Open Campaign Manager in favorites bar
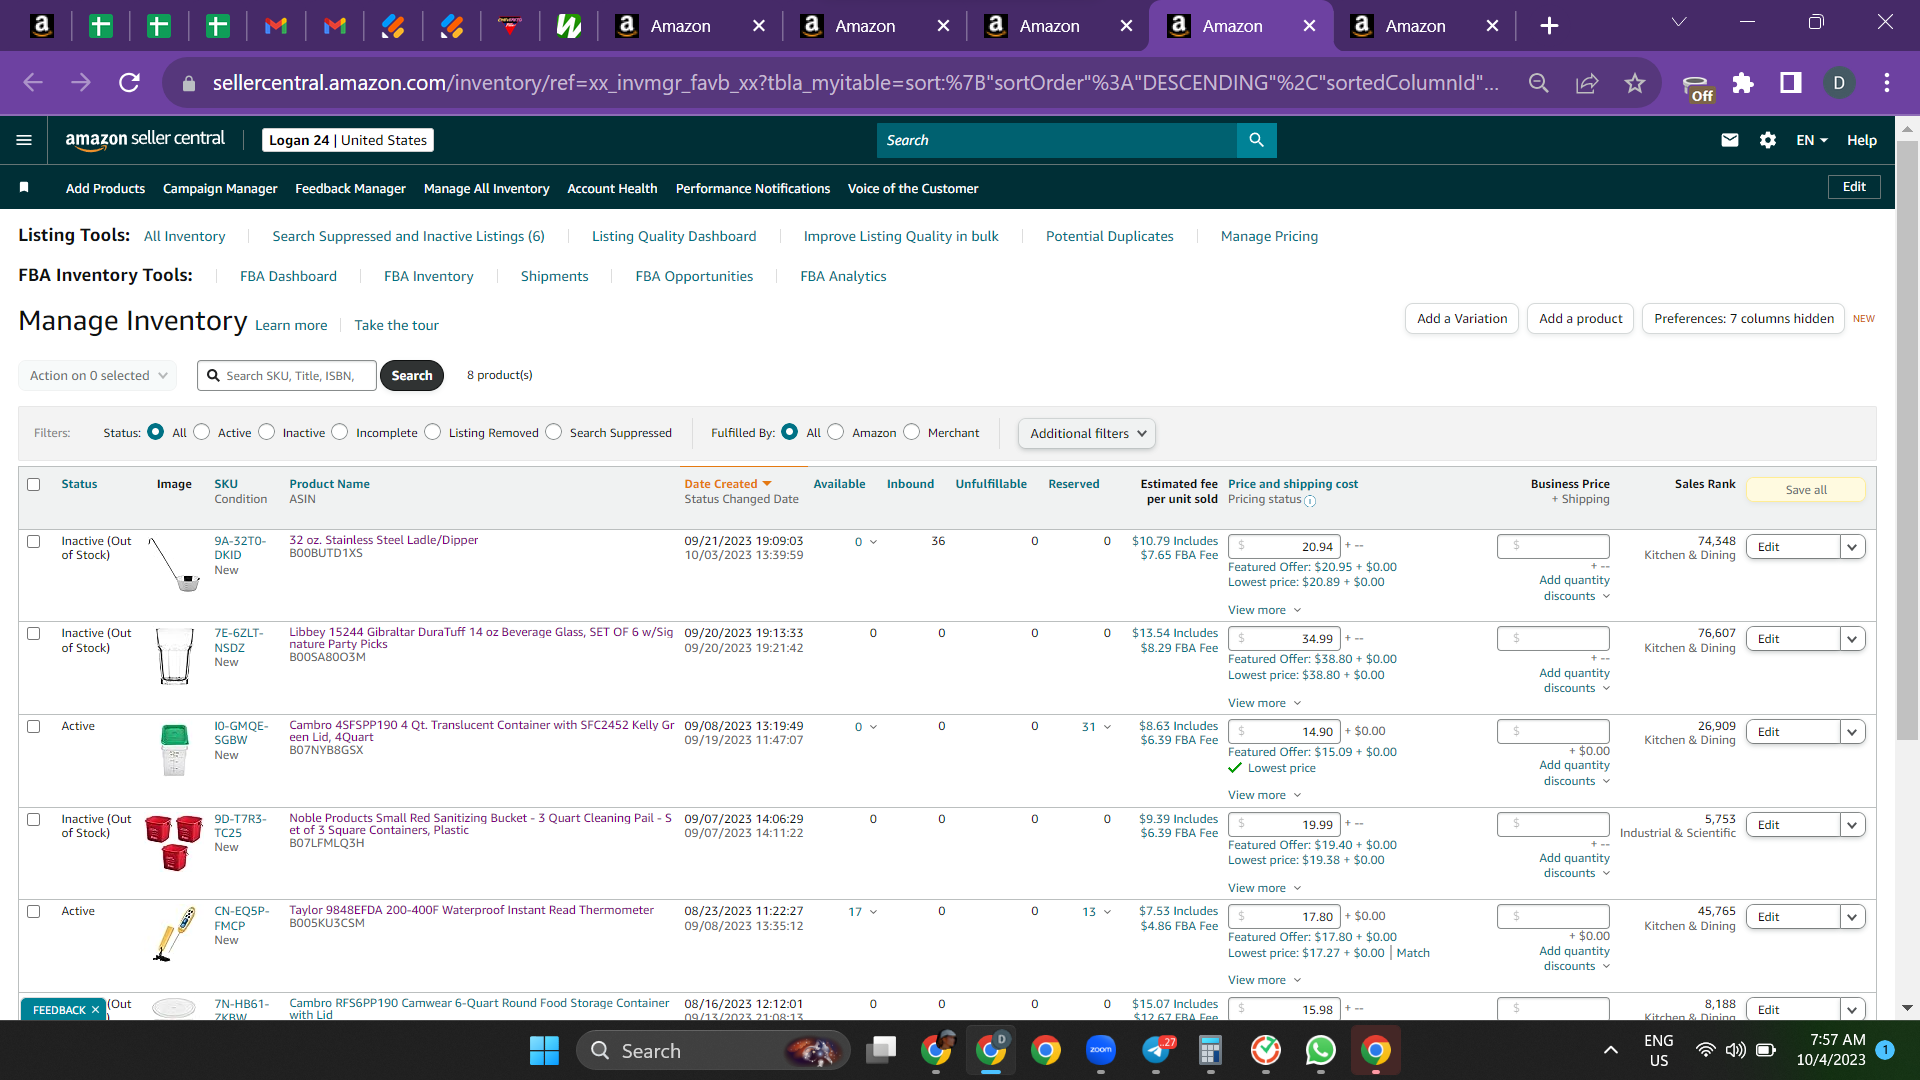Image resolution: width=1920 pixels, height=1080 pixels. [x=220, y=188]
